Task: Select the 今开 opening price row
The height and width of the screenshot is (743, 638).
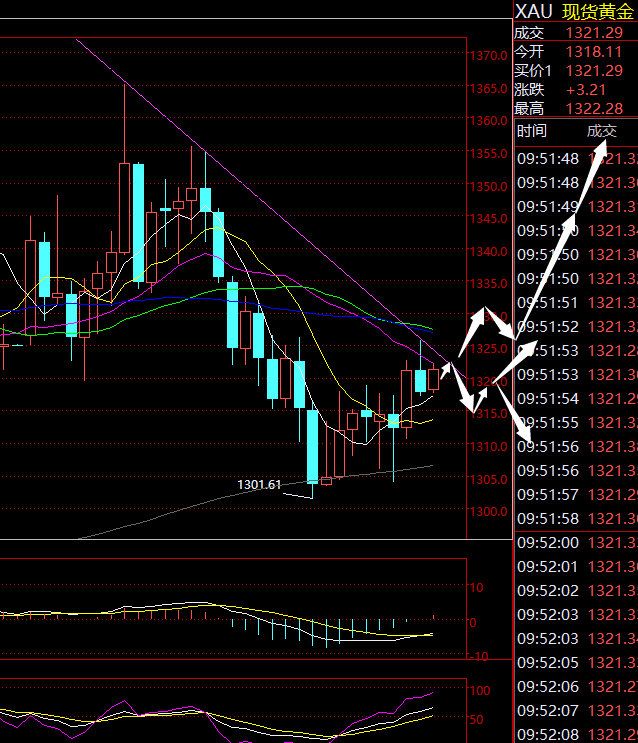Action: [575, 51]
